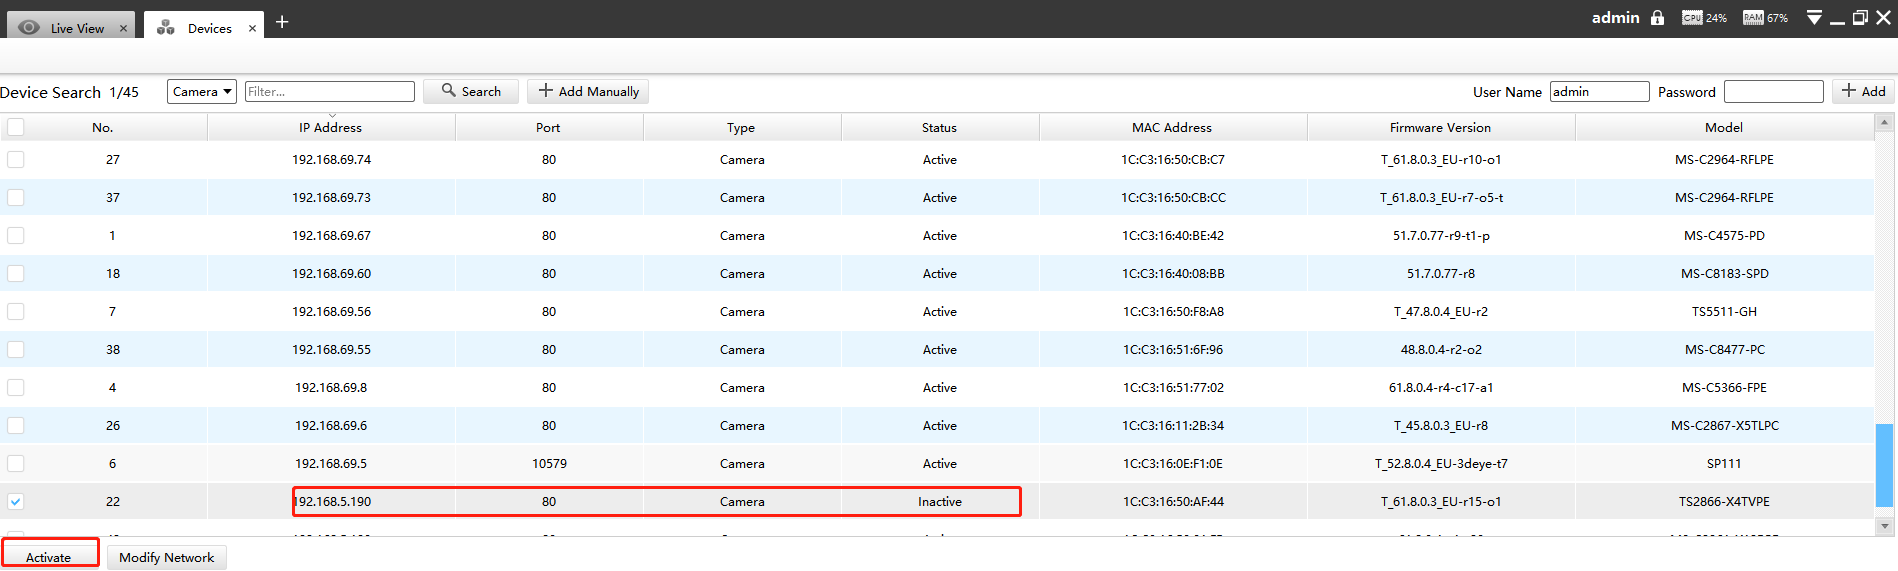The image size is (1898, 571).
Task: Sort by the Type column header
Action: [x=742, y=127]
